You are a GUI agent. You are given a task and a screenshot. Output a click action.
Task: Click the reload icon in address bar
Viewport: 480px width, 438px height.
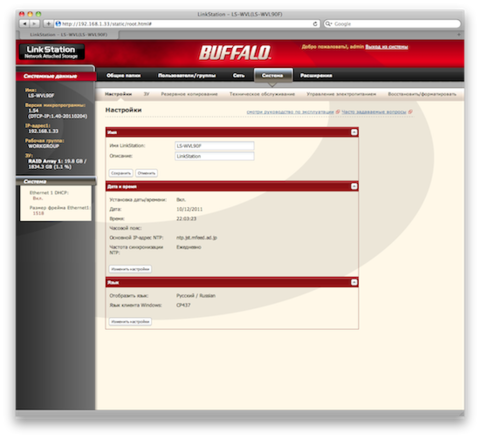[x=315, y=24]
